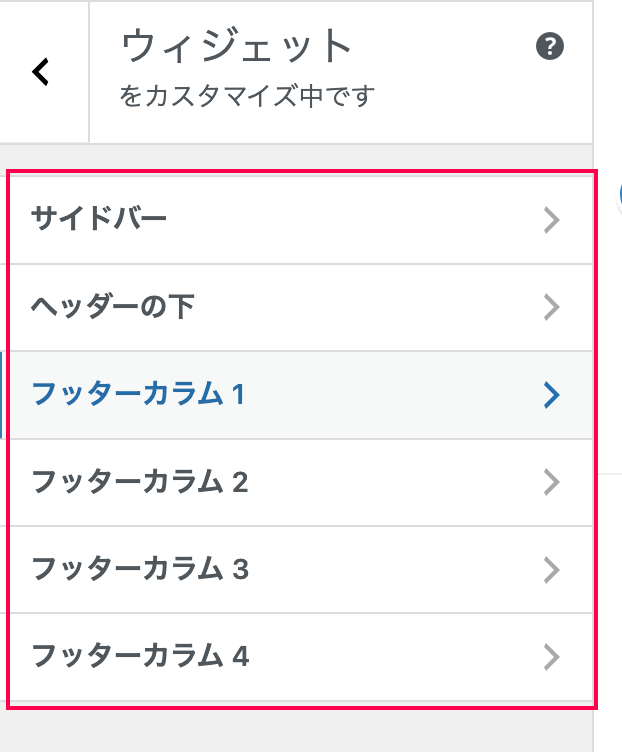Expand the highlighted フッターカラム 1 section
The height and width of the screenshot is (752, 622).
pos(301,395)
